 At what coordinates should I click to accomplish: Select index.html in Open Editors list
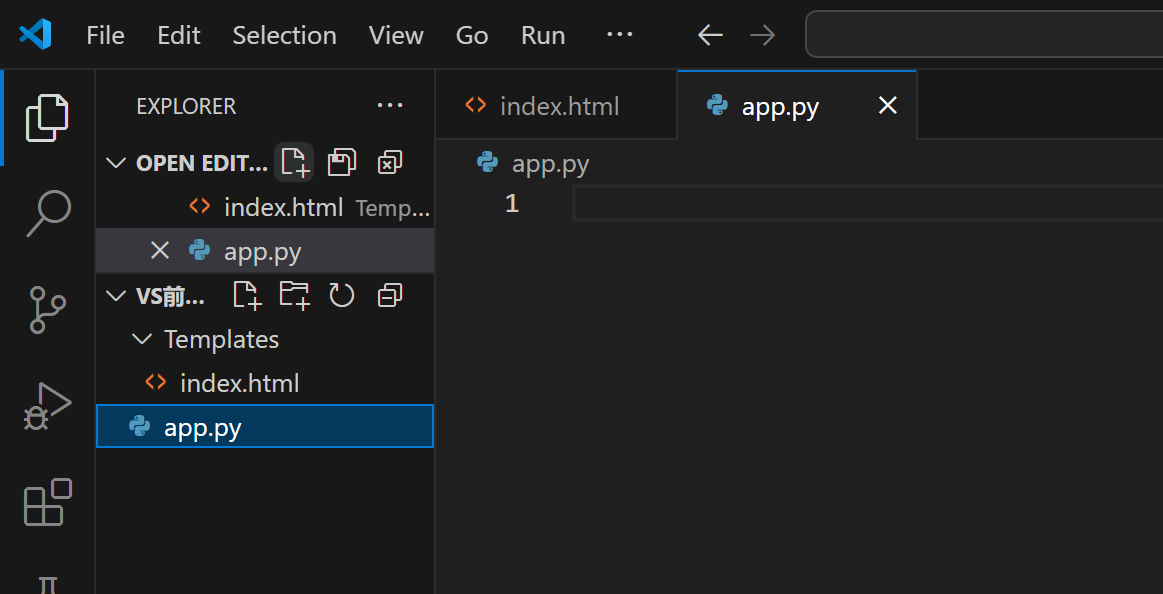[x=265, y=207]
